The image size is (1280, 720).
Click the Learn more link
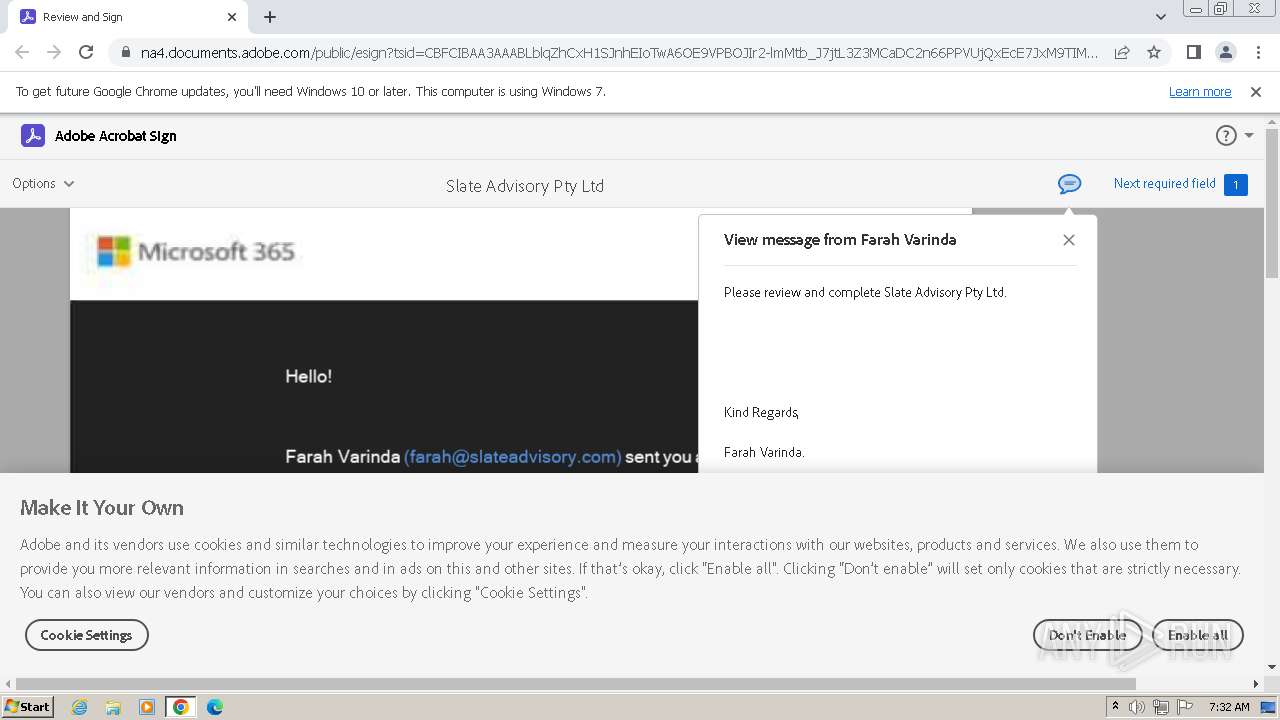(1199, 92)
